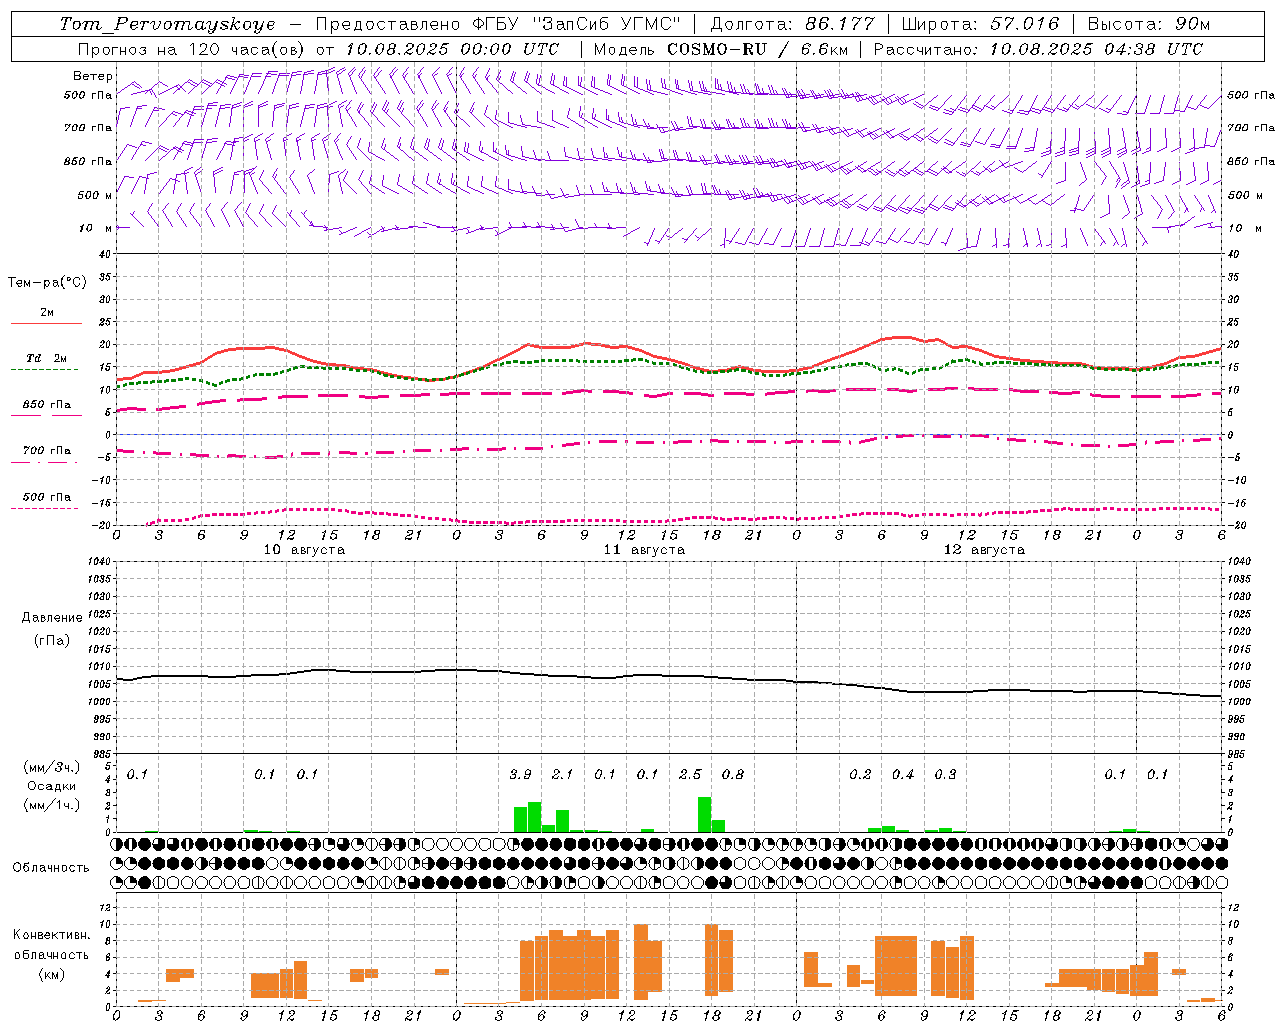Click the elevation text Высота: 90м
Viewport: 1280px width, 1024px height.
point(1148,24)
